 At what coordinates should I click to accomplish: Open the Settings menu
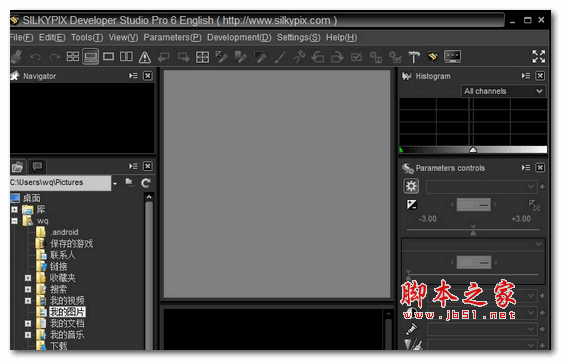point(299,38)
